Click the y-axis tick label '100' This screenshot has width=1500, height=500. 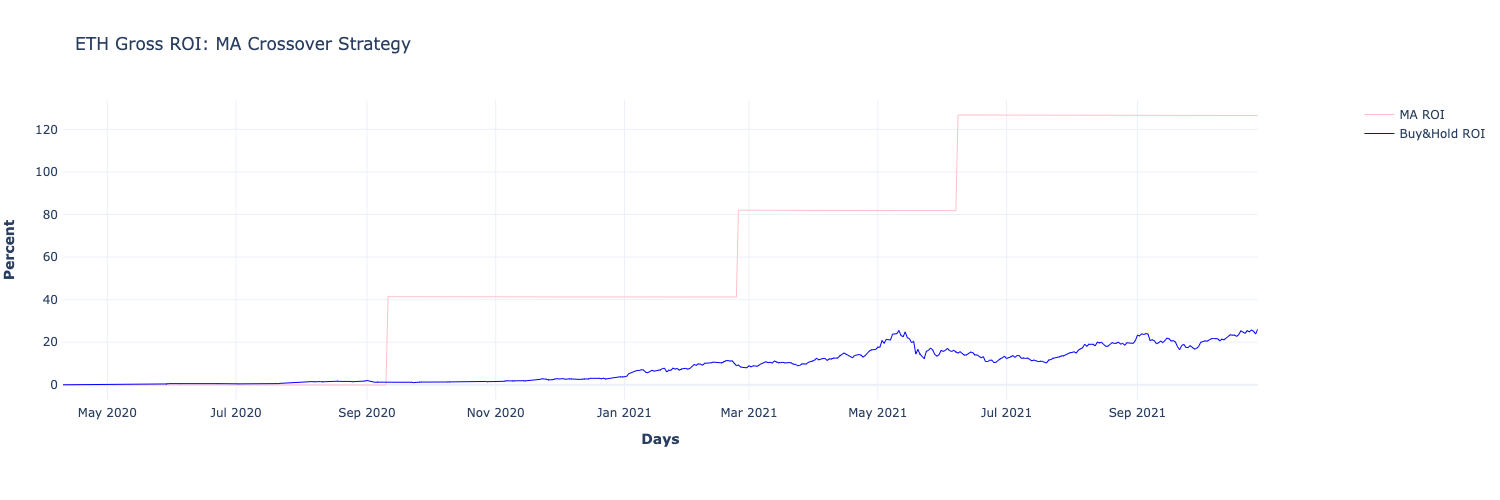[x=47, y=172]
